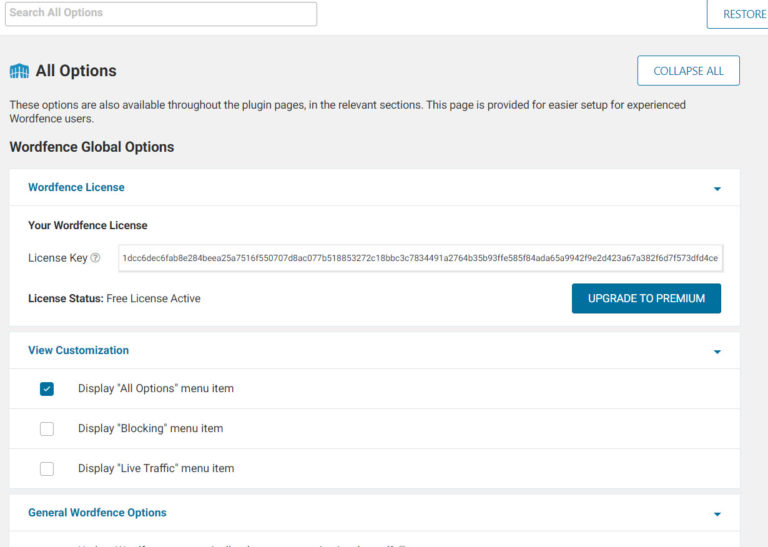The width and height of the screenshot is (768, 547).
Task: Click the Wordfence Global Options heading
Action: 92,147
